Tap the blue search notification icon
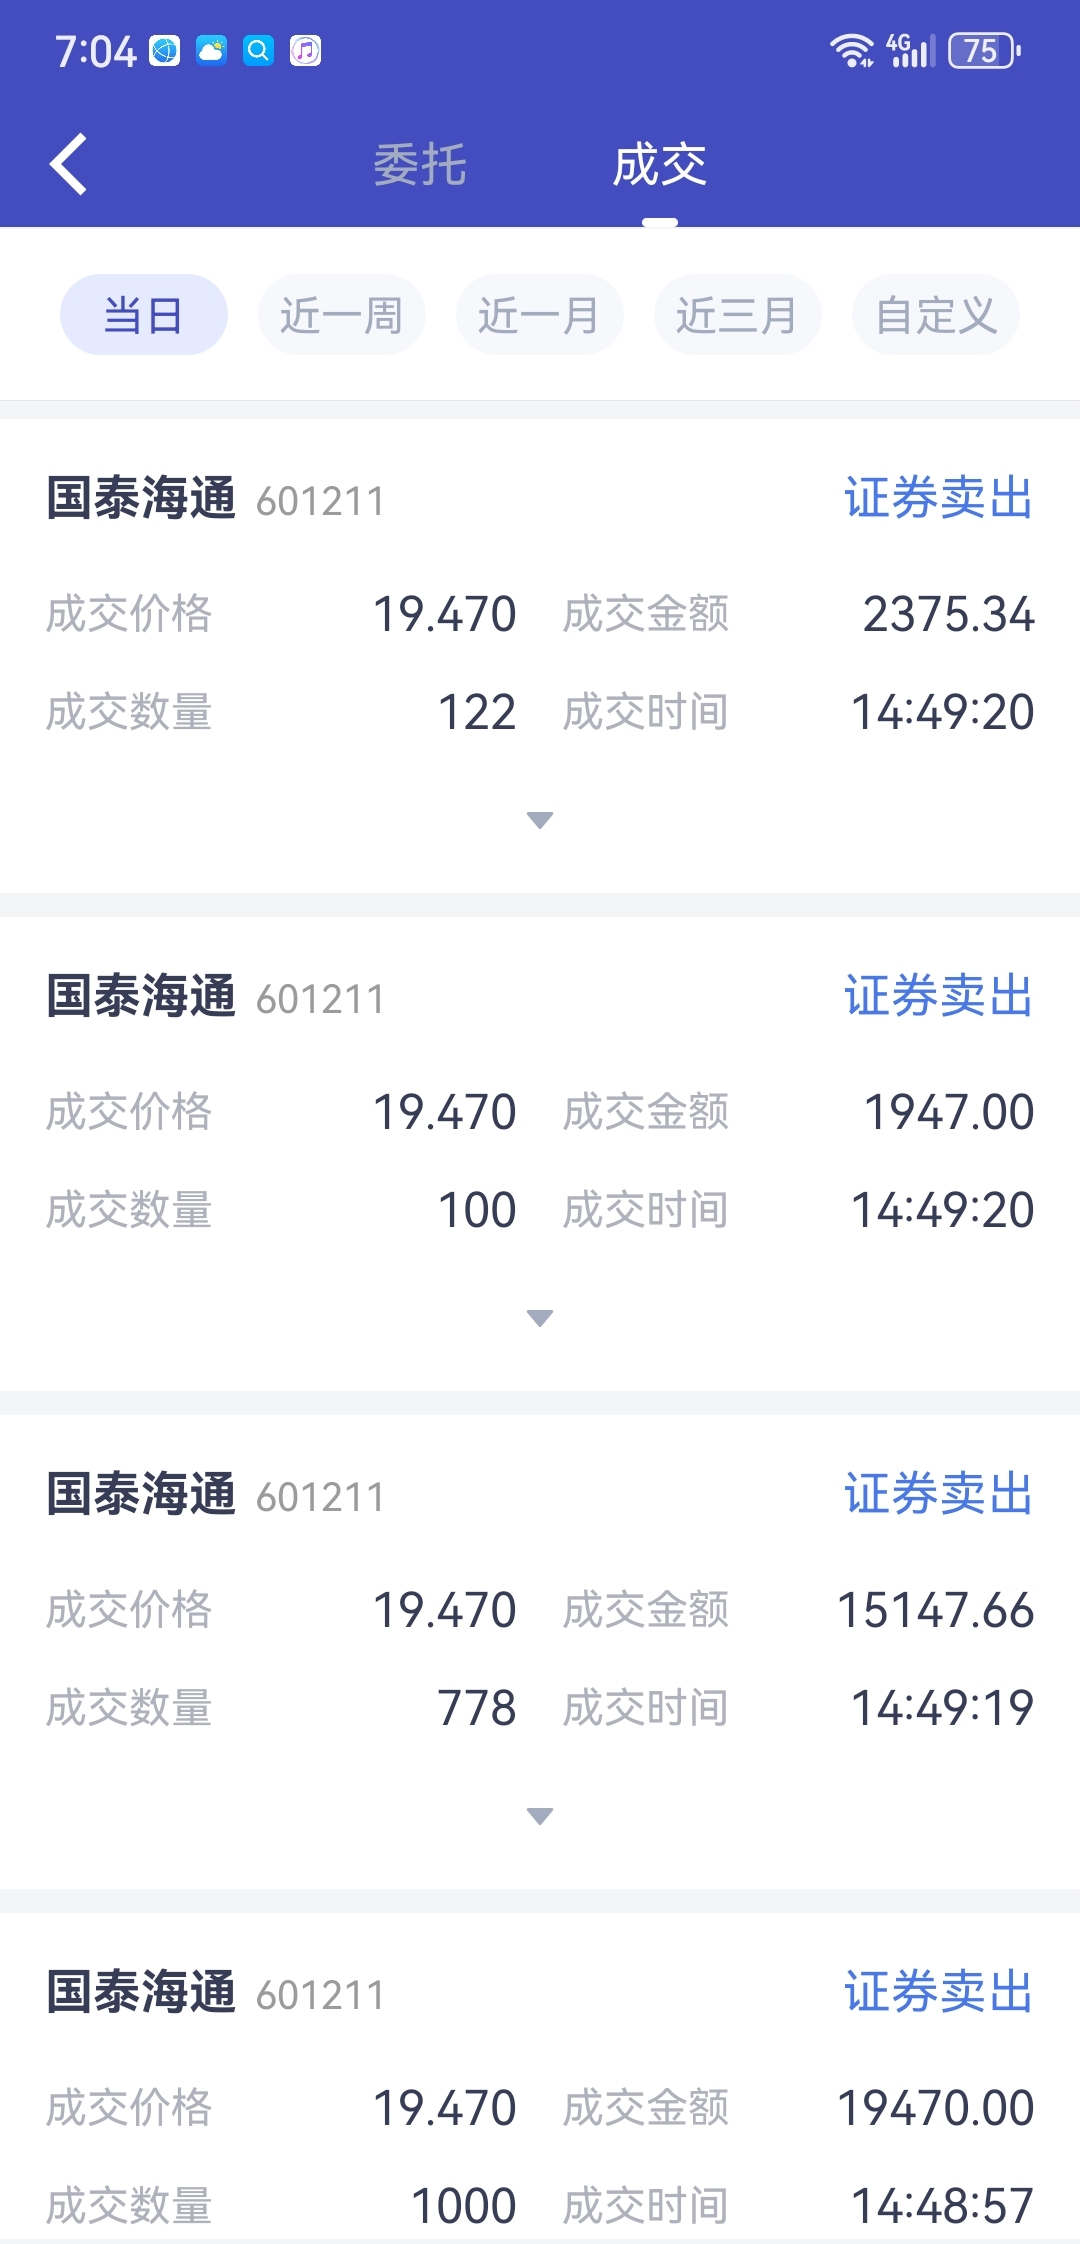Viewport: 1080px width, 2244px height. pos(258,50)
